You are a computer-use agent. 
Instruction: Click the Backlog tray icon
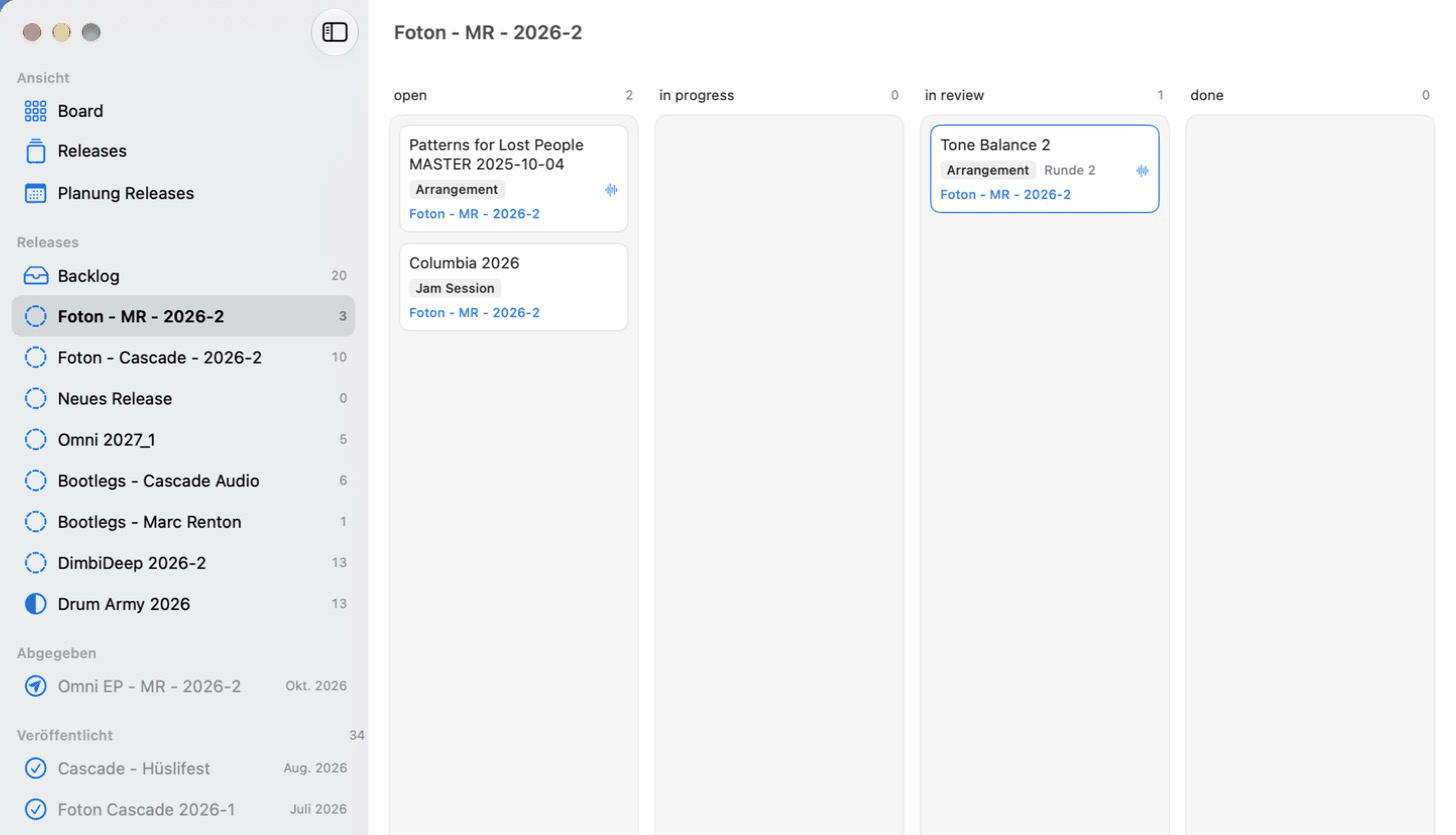coord(35,276)
